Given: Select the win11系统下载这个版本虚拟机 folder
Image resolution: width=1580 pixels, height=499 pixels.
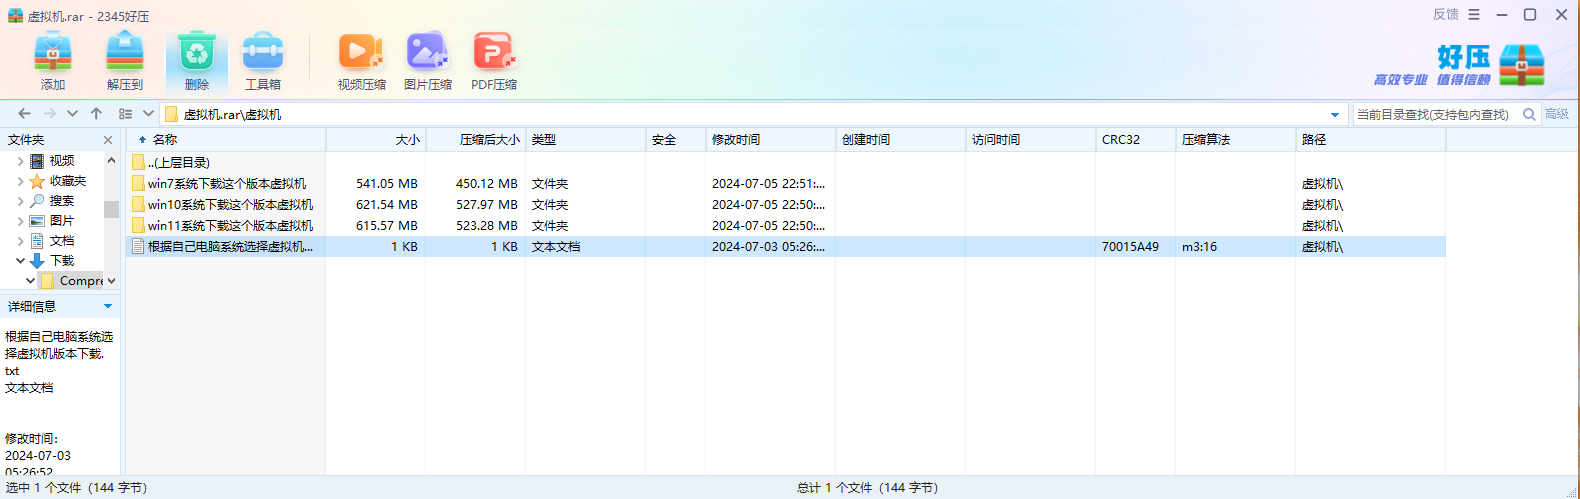Looking at the screenshot, I should tap(786, 226).
